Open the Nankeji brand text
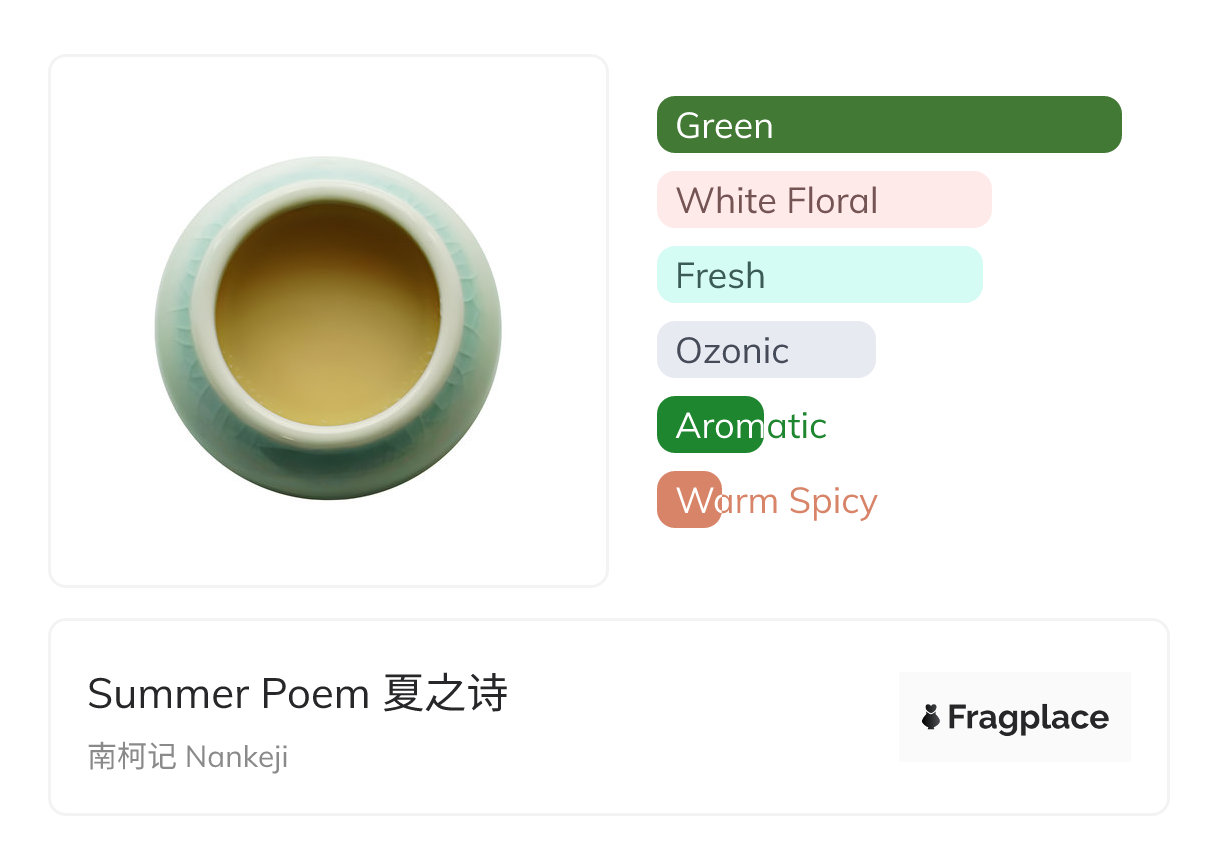 [237, 757]
